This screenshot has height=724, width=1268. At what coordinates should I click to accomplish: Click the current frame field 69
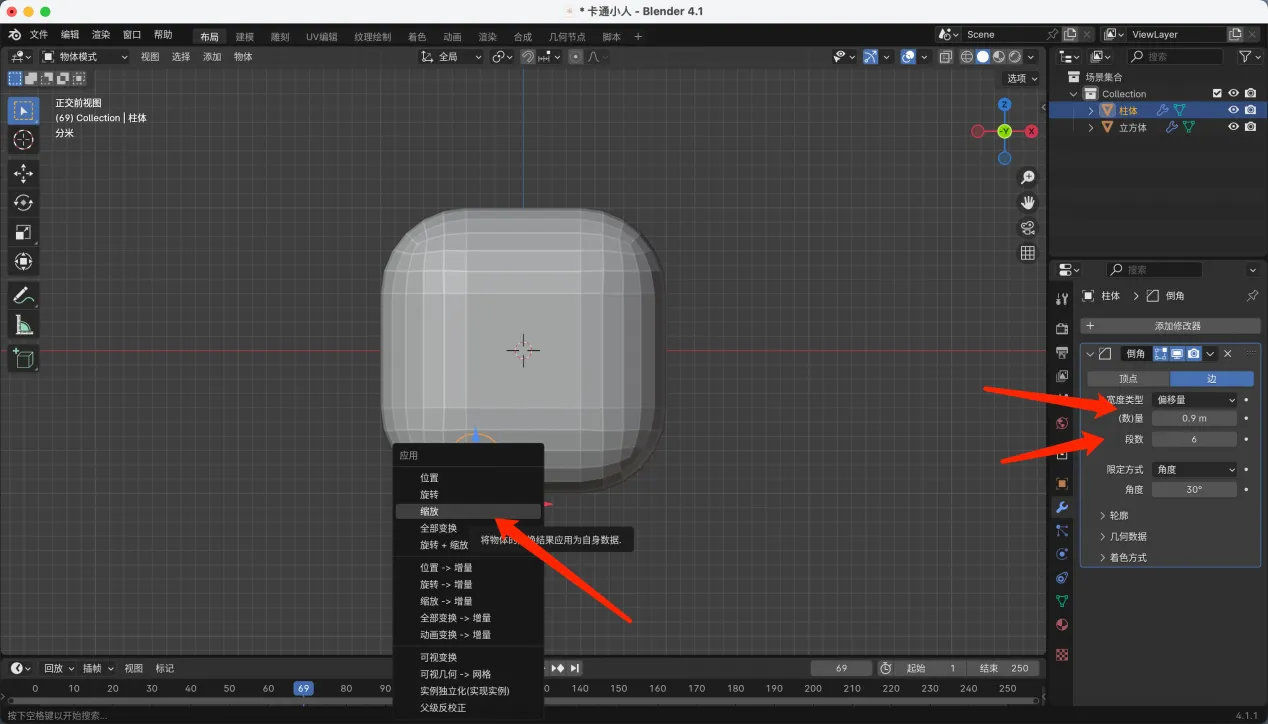[840, 668]
